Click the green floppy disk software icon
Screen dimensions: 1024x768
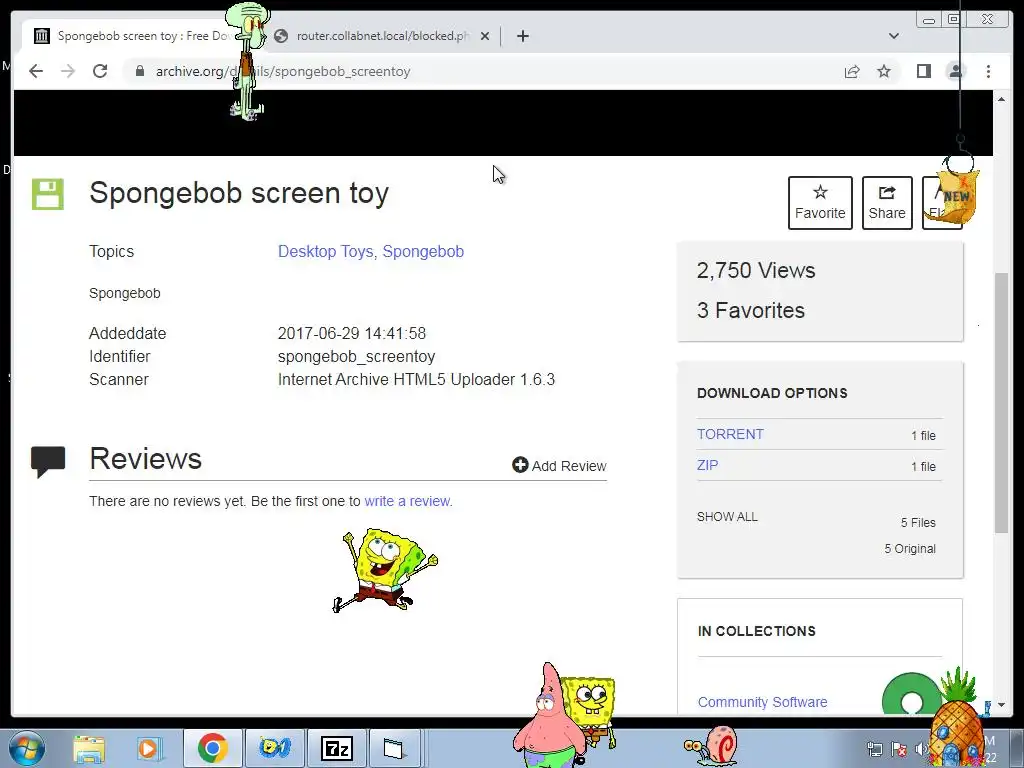tap(48, 194)
